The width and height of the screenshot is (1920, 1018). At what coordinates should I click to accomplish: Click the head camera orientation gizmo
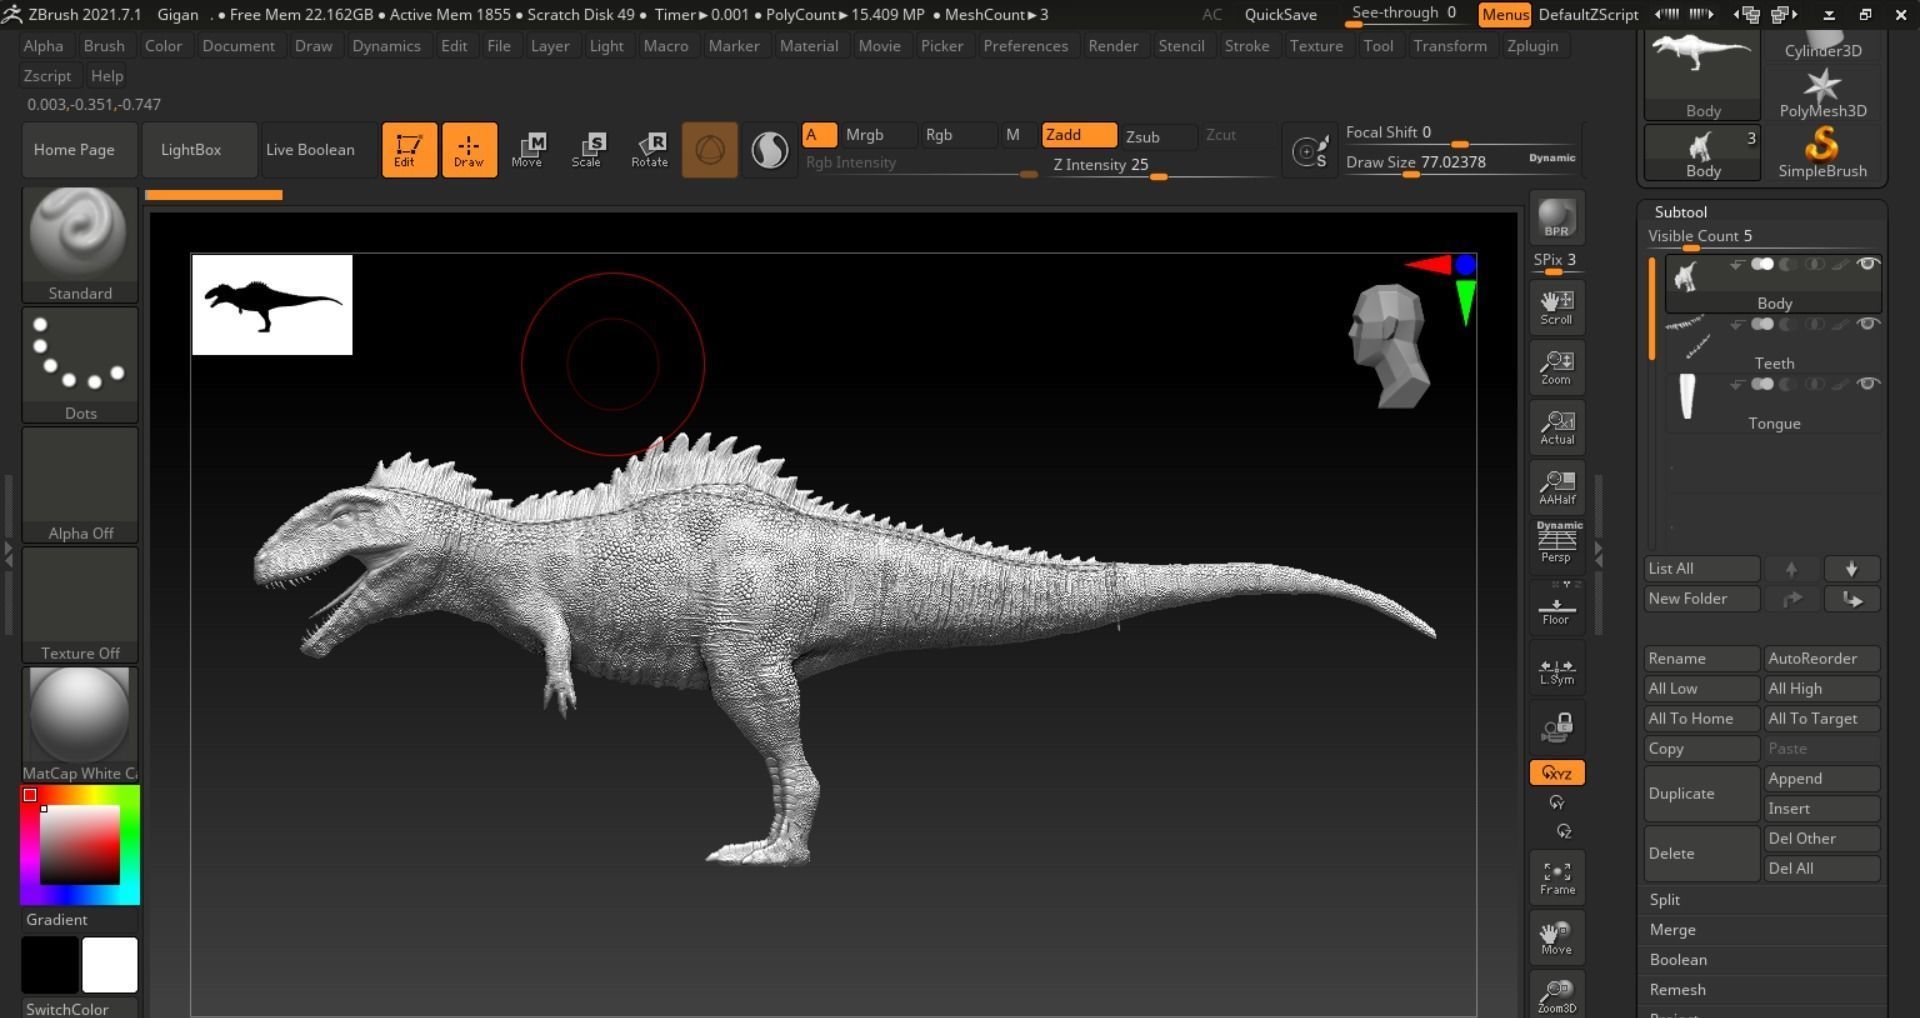pyautogui.click(x=1389, y=346)
